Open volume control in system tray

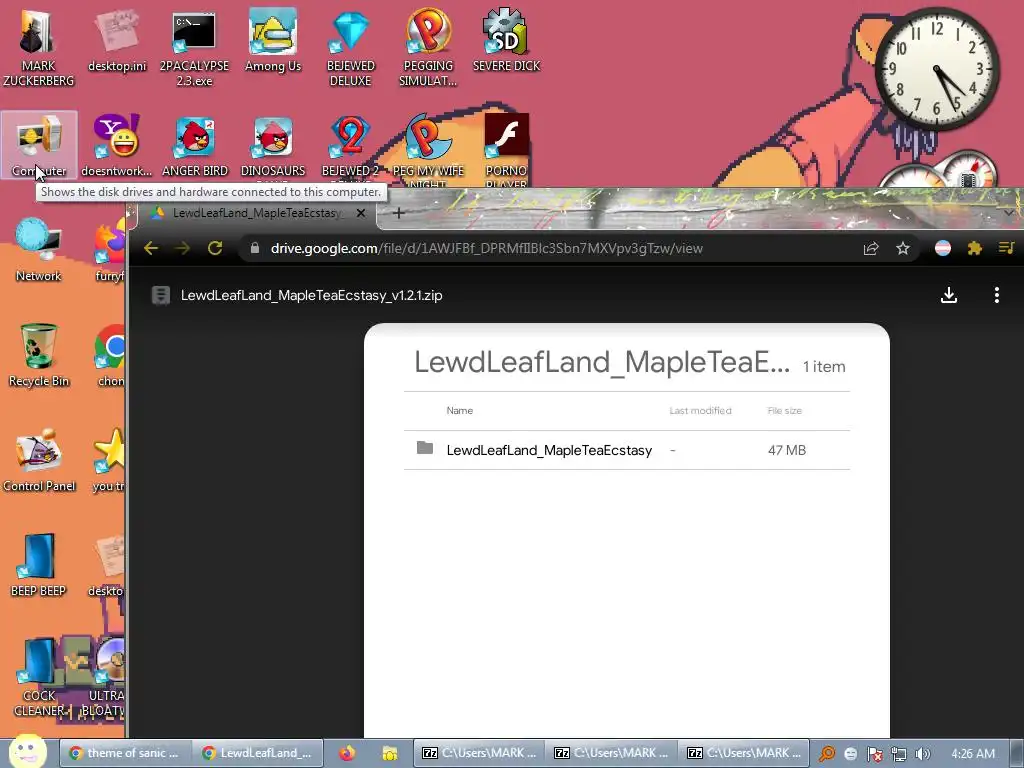(923, 754)
